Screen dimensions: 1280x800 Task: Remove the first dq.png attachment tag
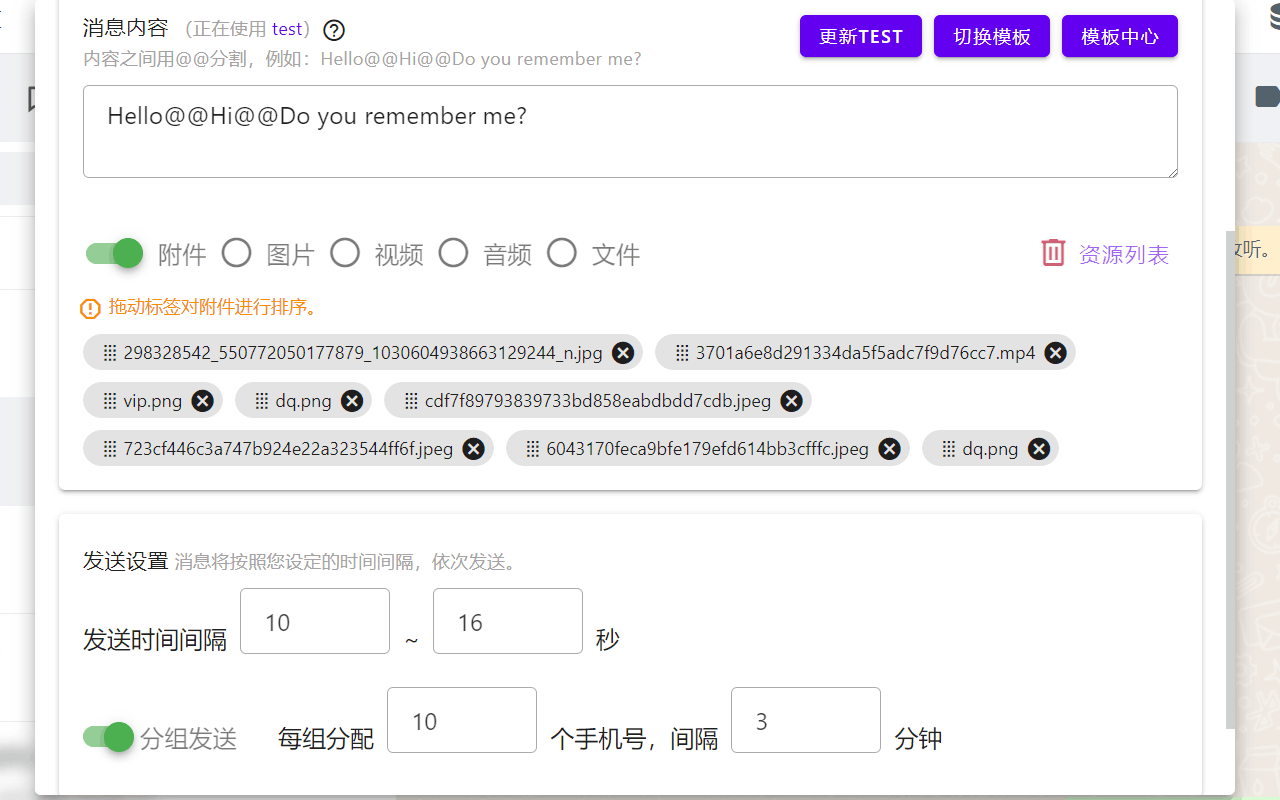351,400
